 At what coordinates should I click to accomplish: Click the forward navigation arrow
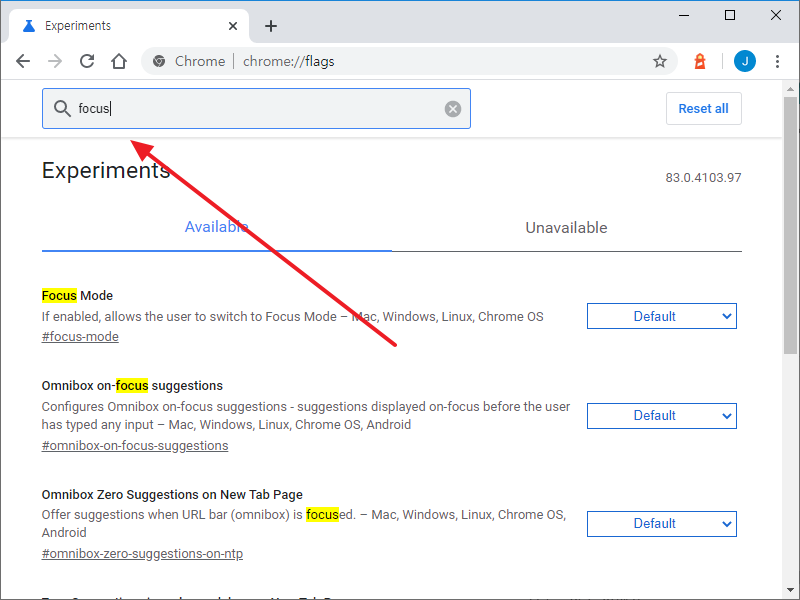pyautogui.click(x=55, y=61)
